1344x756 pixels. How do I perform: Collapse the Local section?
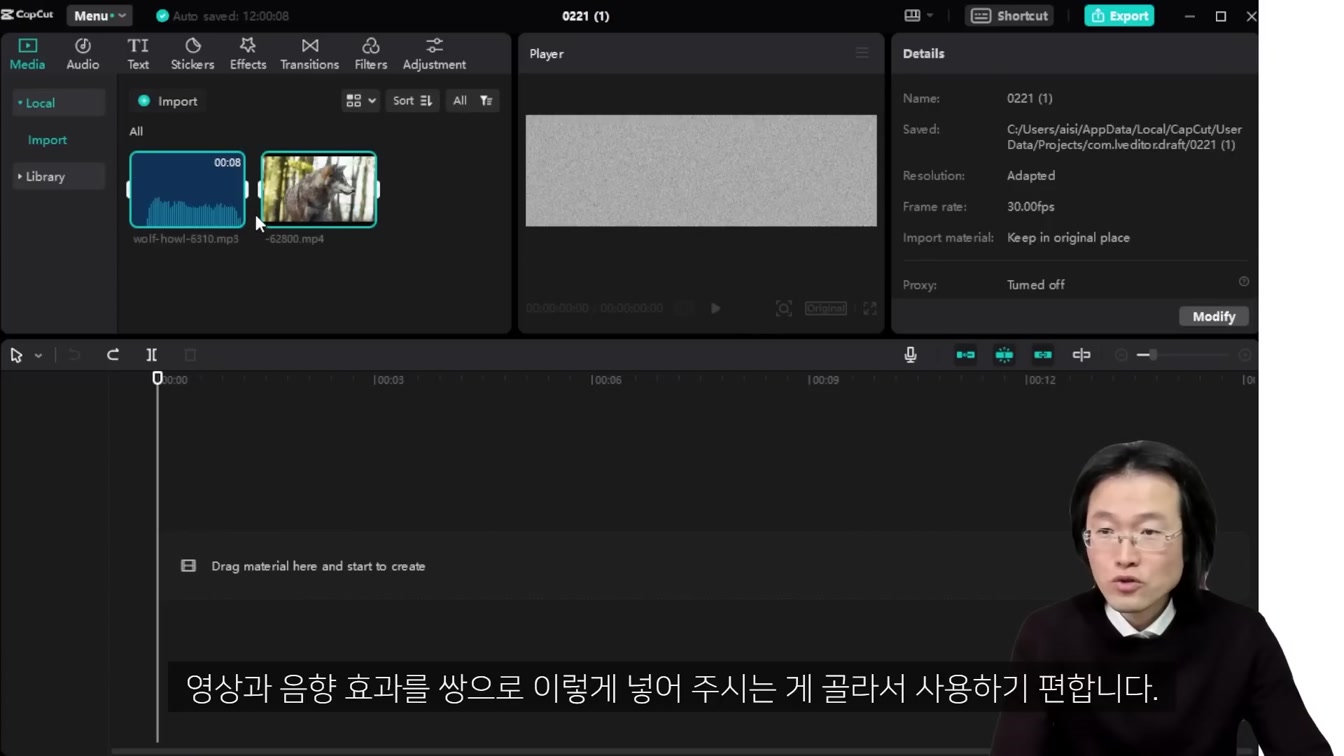click(58, 103)
